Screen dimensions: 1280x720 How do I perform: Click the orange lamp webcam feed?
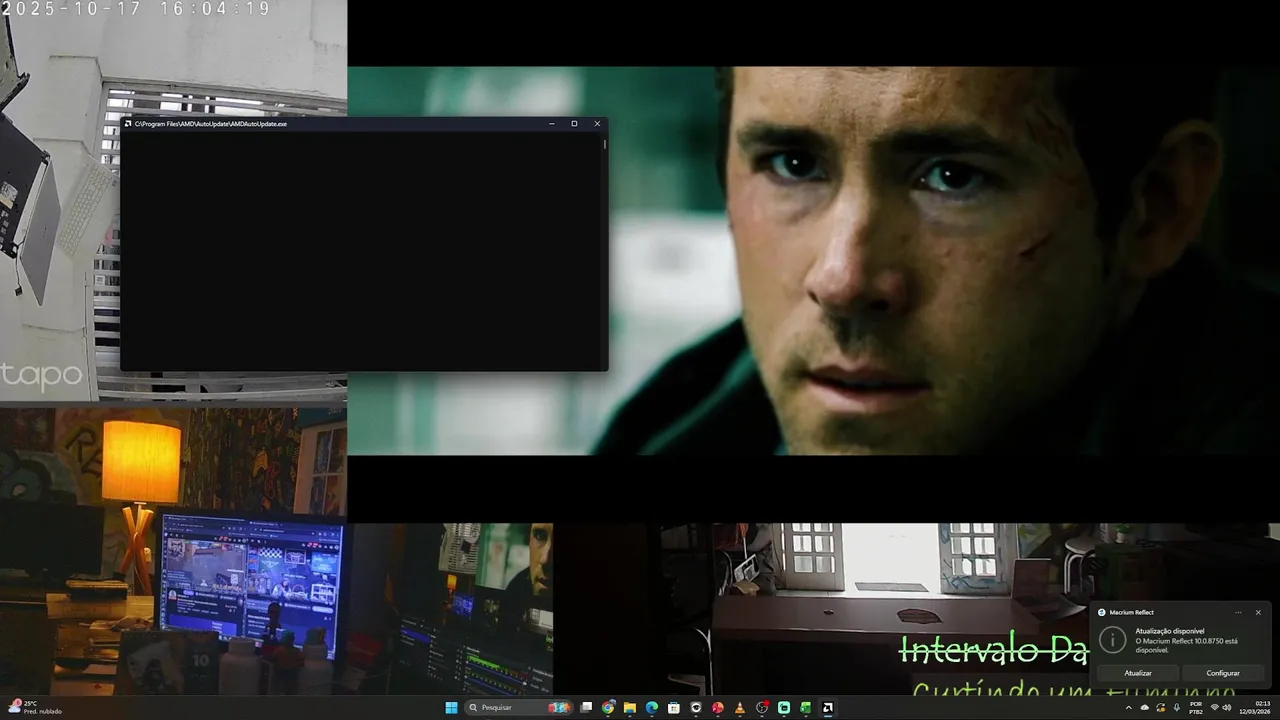pos(173,551)
